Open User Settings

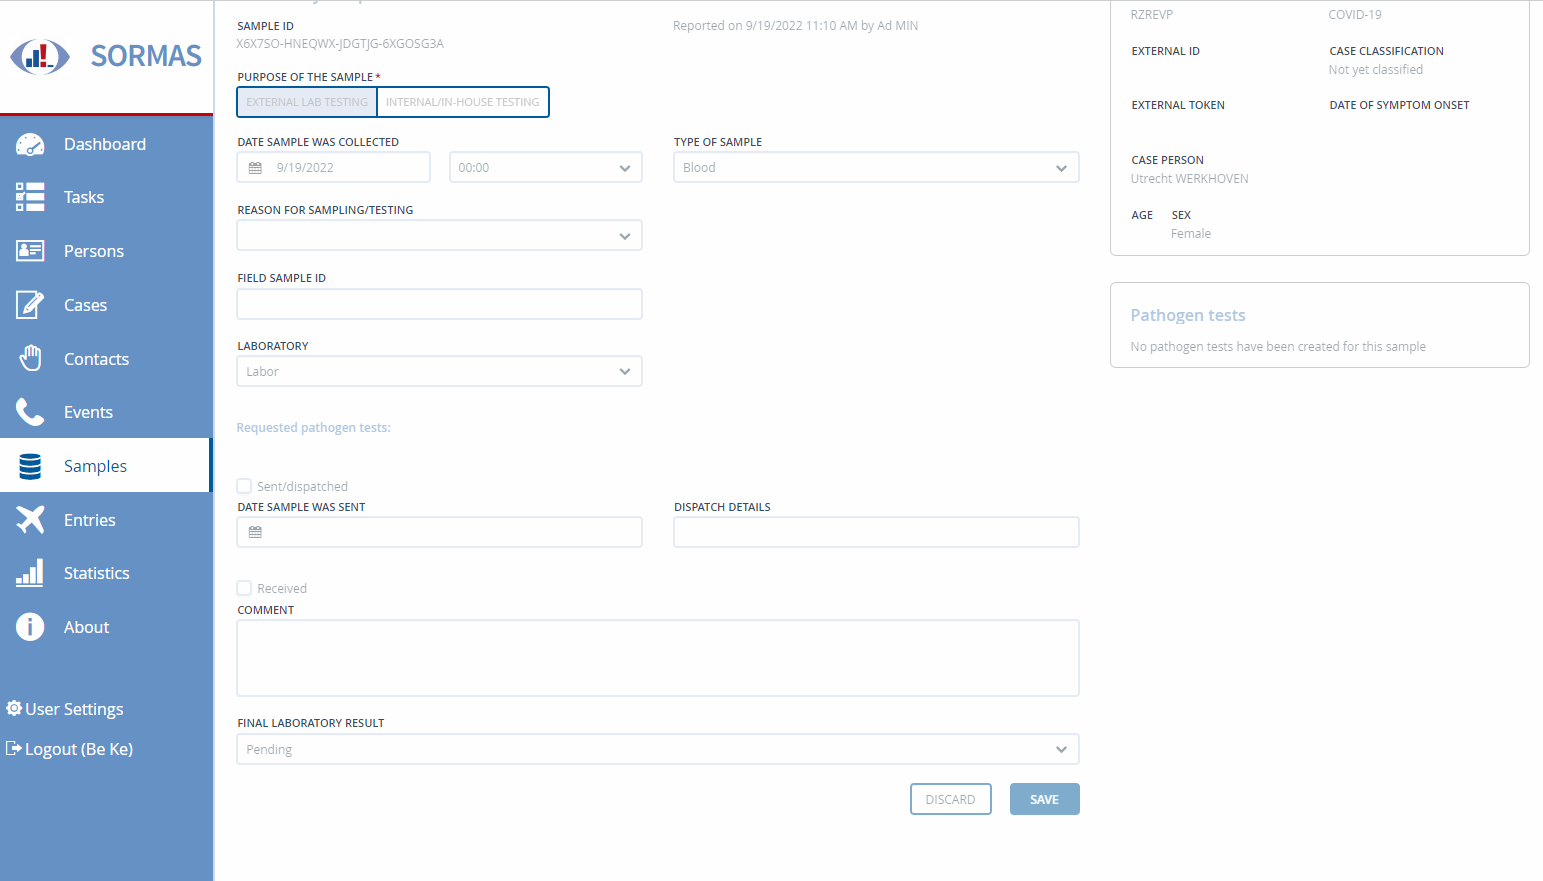pos(65,709)
